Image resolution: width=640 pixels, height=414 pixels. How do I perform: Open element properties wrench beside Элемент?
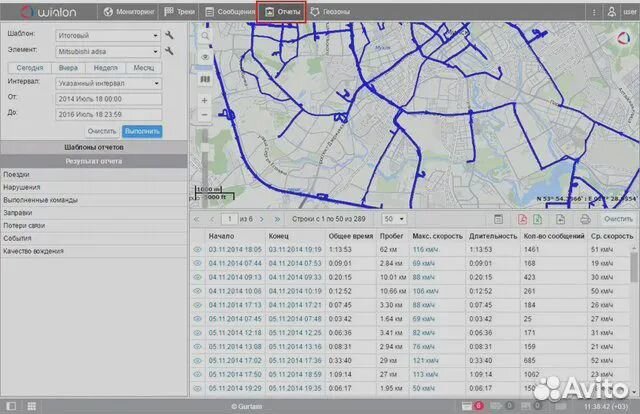(x=169, y=51)
